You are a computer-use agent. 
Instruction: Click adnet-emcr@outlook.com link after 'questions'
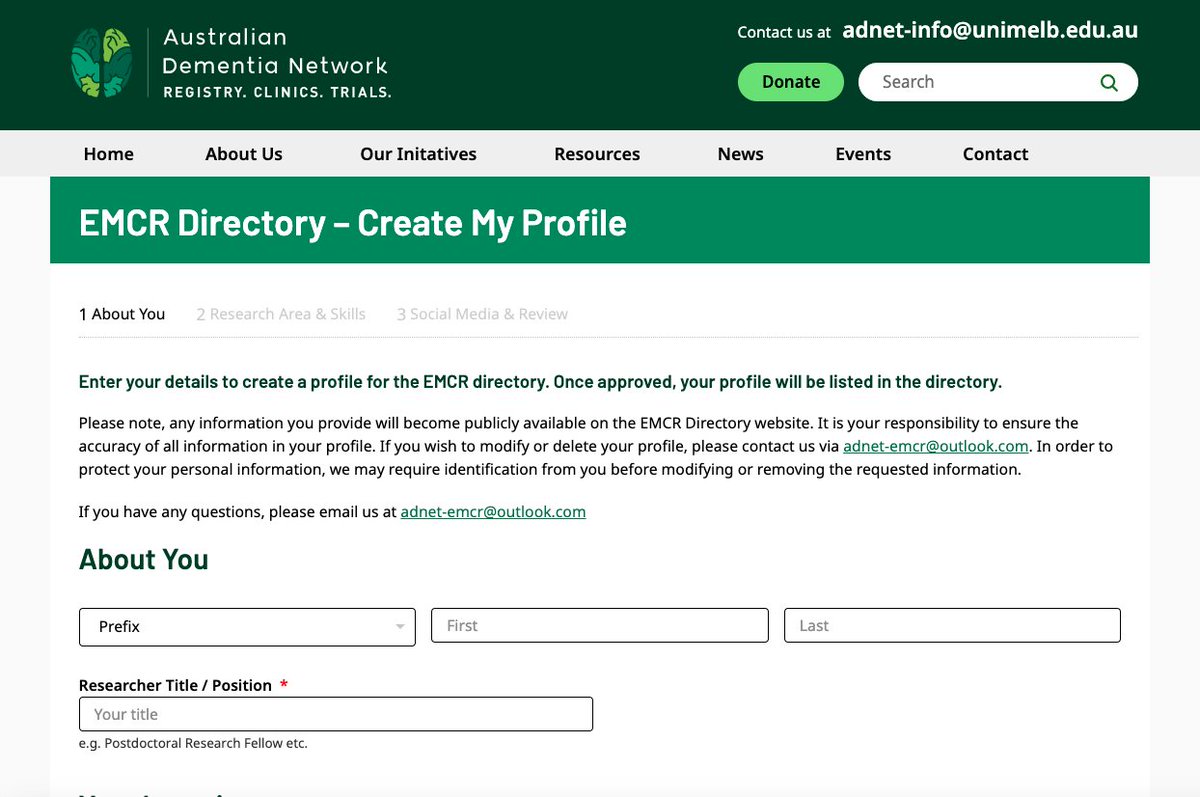coord(493,511)
